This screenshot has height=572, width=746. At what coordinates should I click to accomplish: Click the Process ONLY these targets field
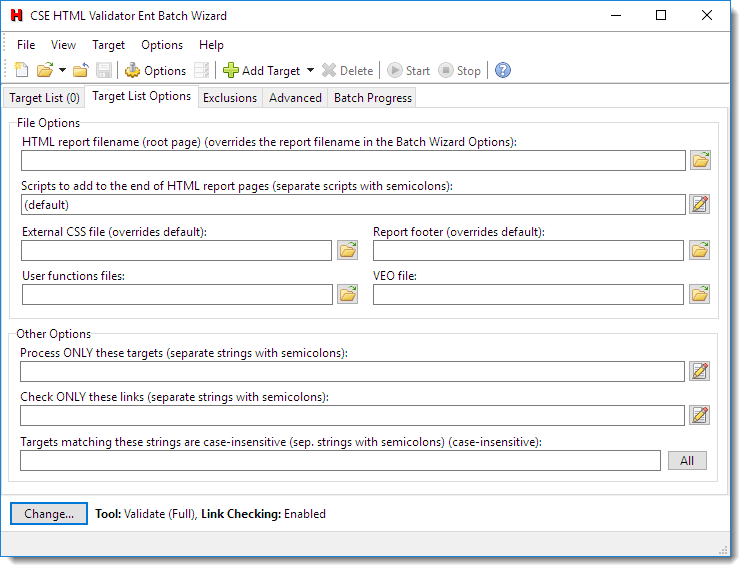pos(352,372)
